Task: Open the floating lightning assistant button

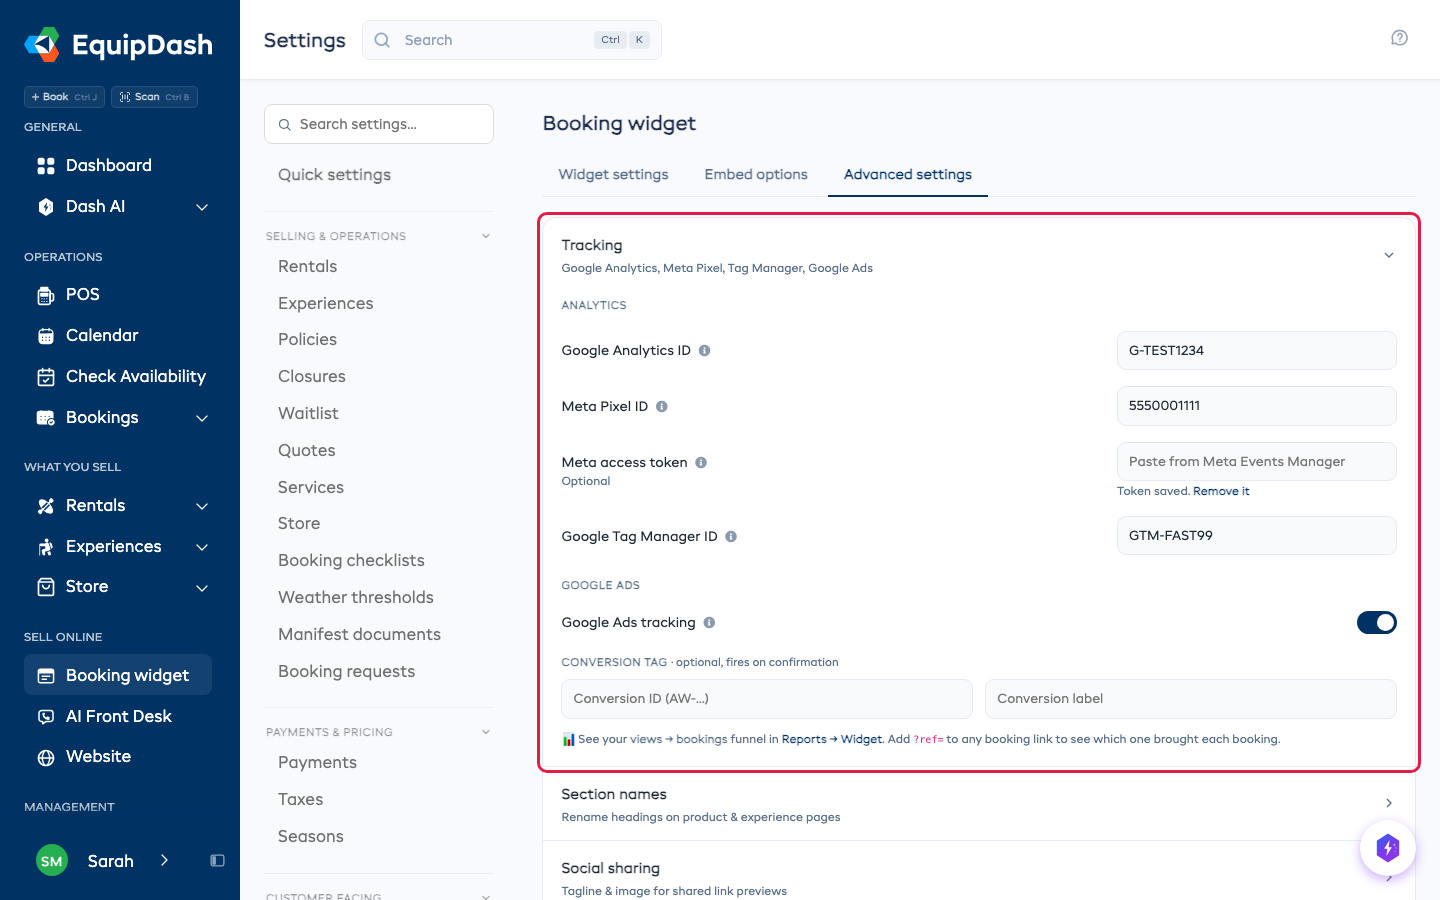Action: click(1387, 848)
